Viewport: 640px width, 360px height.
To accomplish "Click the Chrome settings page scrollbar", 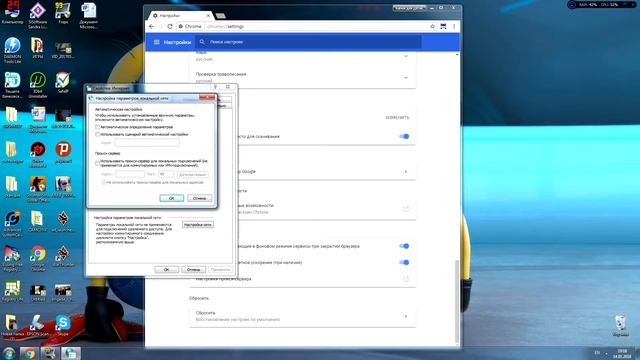I will 457,302.
